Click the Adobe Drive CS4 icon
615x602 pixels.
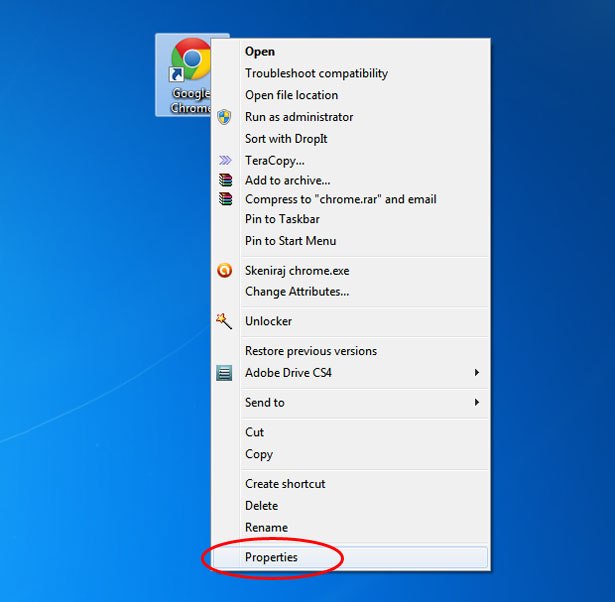[225, 373]
